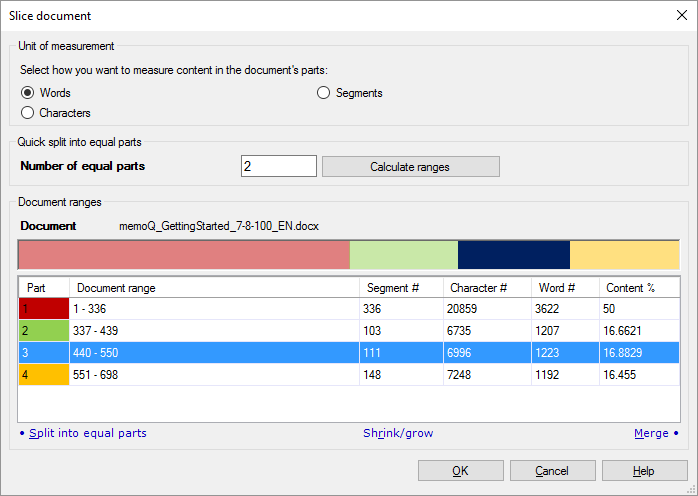Click the yellow segment in range bar
698x496 pixels.
click(x=623, y=255)
